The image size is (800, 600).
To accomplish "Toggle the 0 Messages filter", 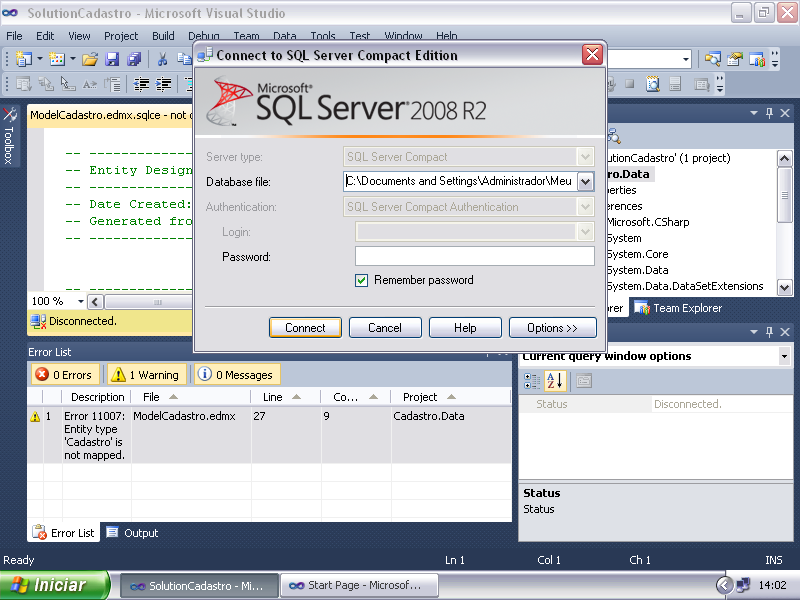I will 238,375.
